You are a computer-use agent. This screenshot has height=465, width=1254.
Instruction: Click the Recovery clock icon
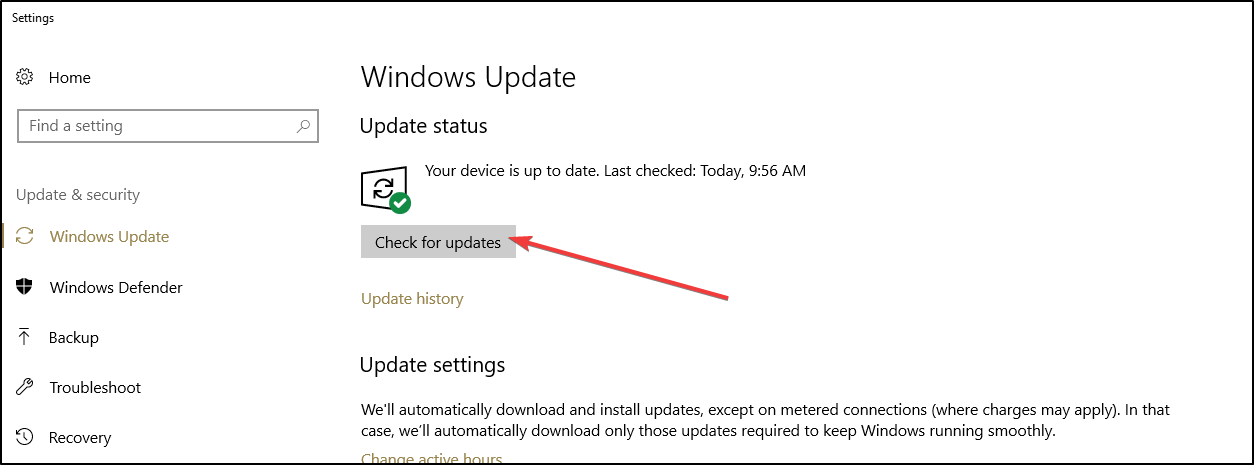click(x=26, y=437)
